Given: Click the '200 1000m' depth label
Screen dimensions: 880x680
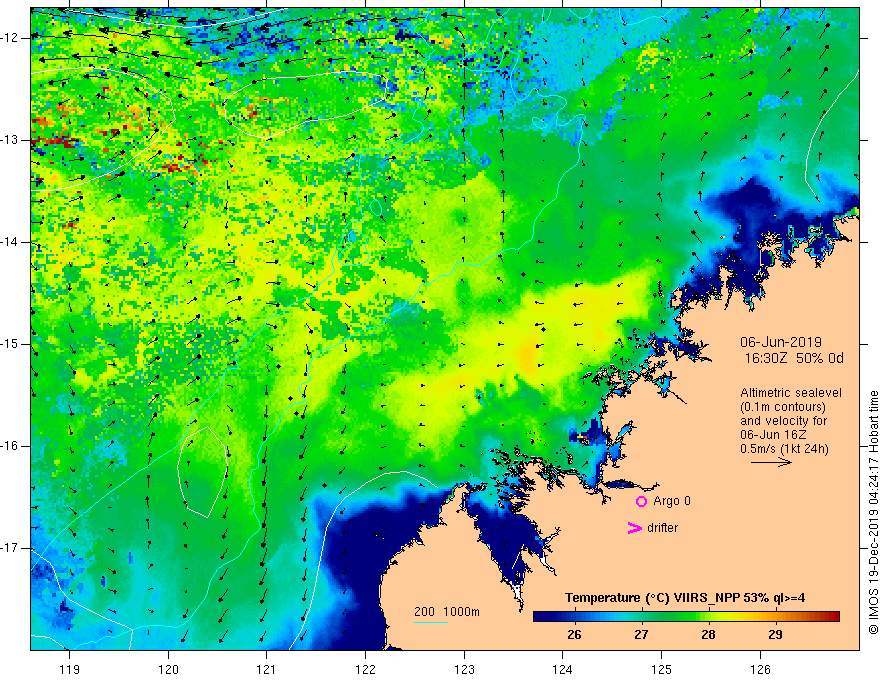Looking at the screenshot, I should point(447,612).
